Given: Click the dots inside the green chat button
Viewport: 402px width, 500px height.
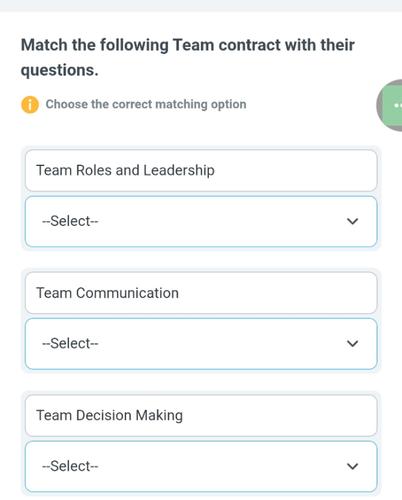Looking at the screenshot, I should (x=398, y=106).
